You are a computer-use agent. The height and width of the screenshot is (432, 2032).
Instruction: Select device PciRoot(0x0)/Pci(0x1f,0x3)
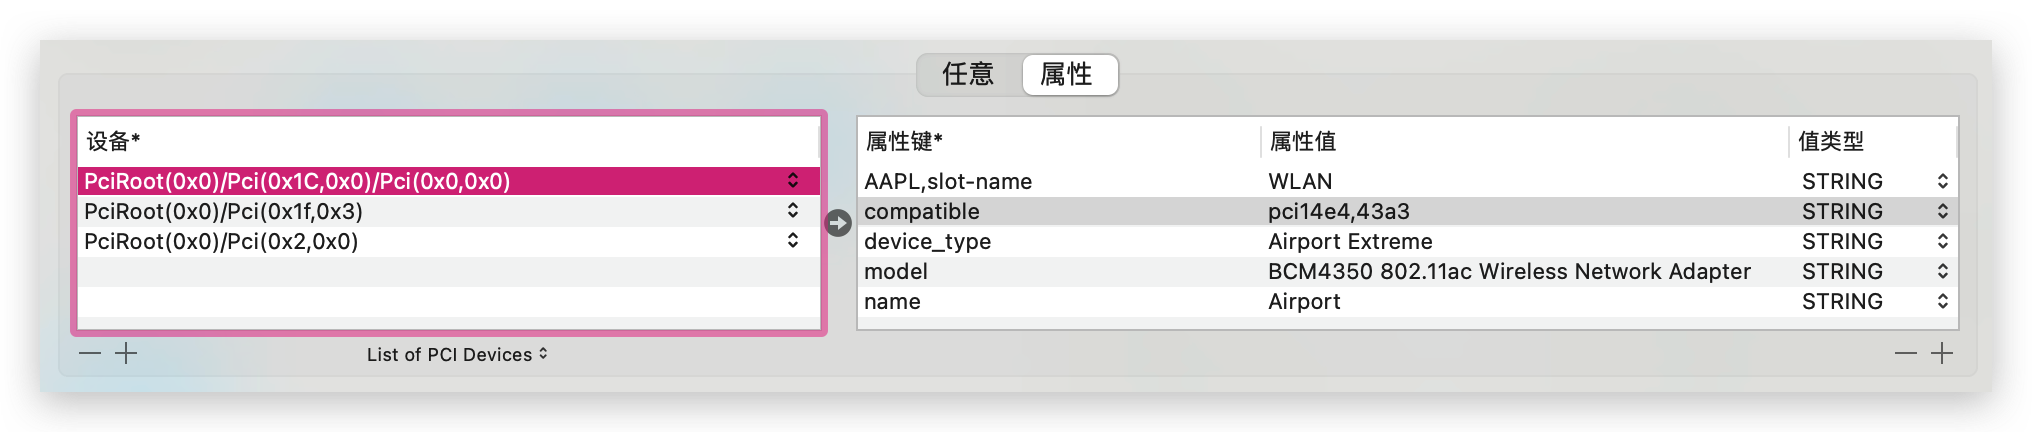coord(448,211)
